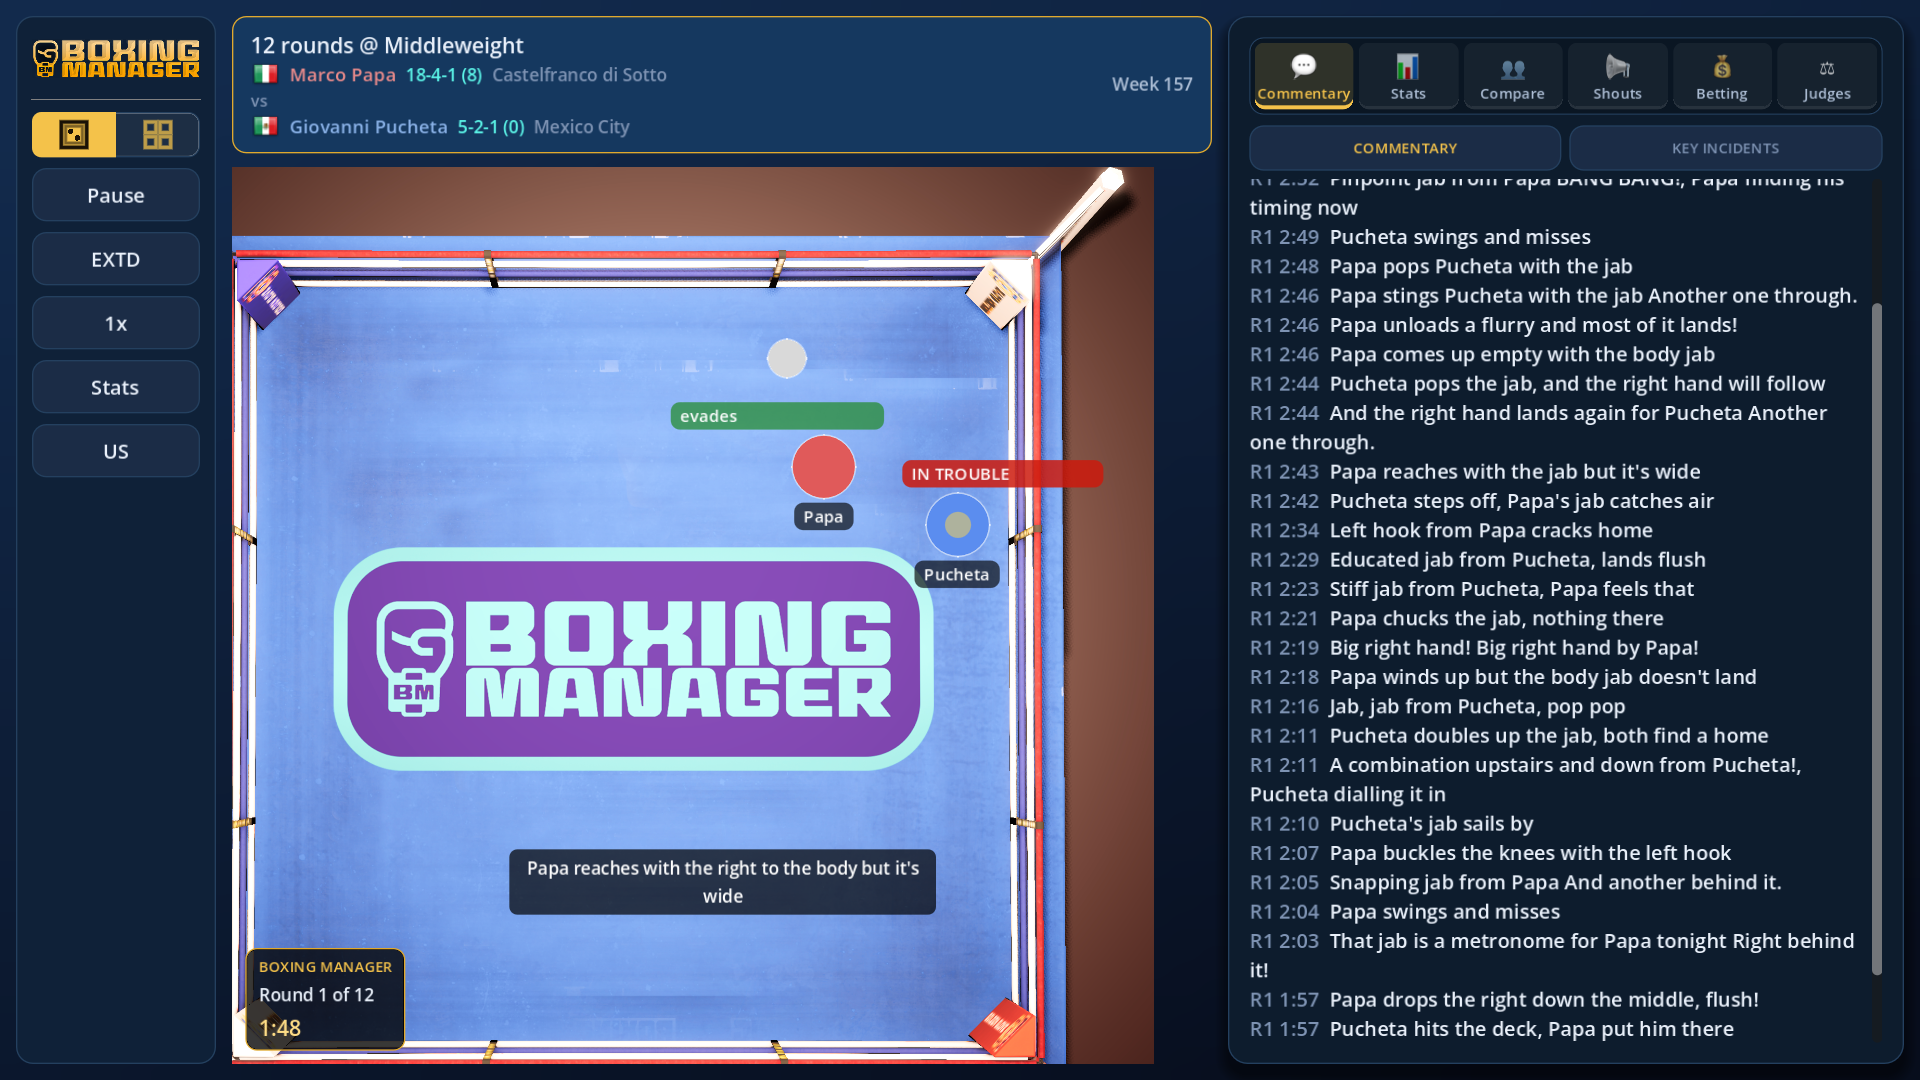Click the Italian flag beside Marco Papa
The height and width of the screenshot is (1080, 1920).
click(x=266, y=74)
